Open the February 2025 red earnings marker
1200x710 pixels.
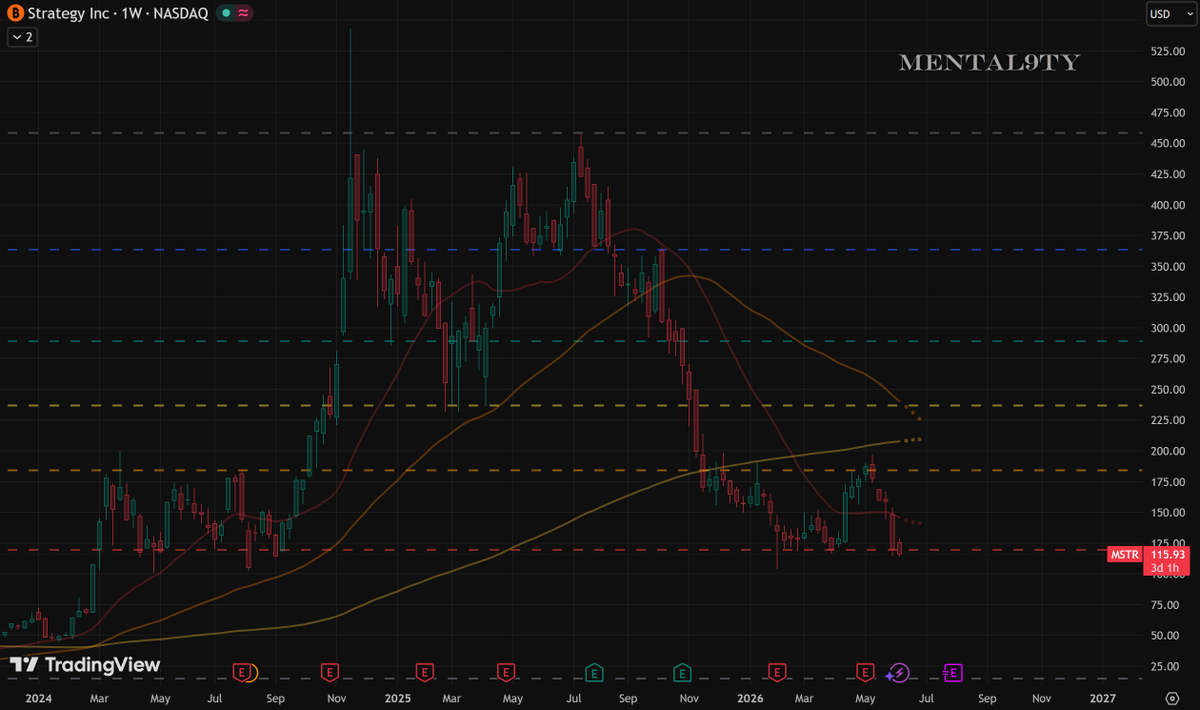coord(424,671)
